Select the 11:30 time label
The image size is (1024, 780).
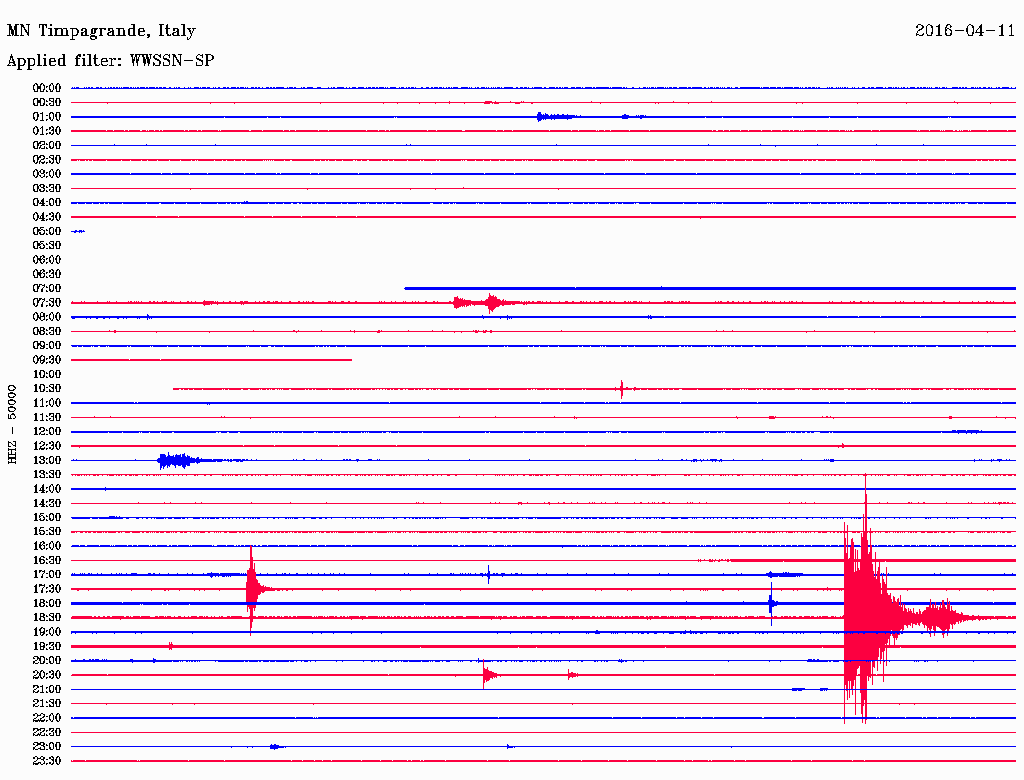(47, 417)
